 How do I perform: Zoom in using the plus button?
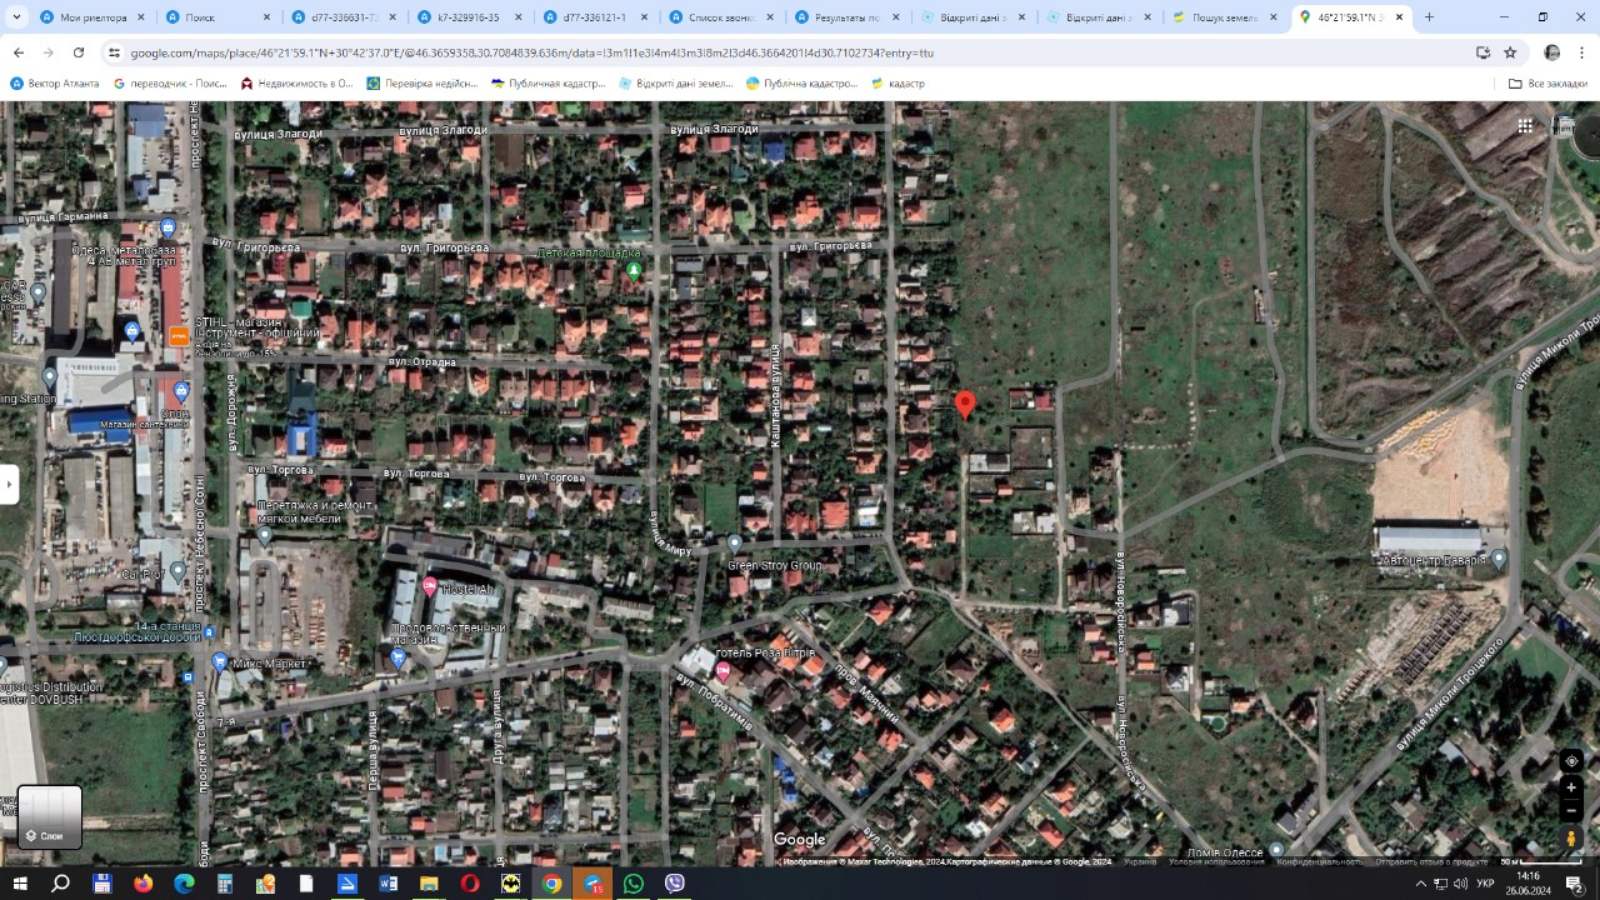1571,788
